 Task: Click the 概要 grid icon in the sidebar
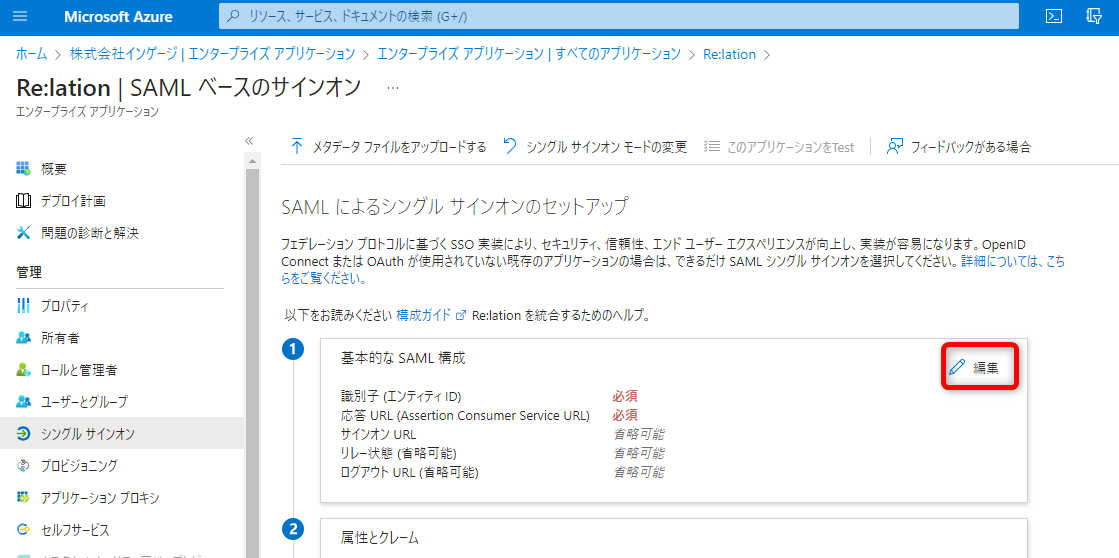pyautogui.click(x=23, y=168)
